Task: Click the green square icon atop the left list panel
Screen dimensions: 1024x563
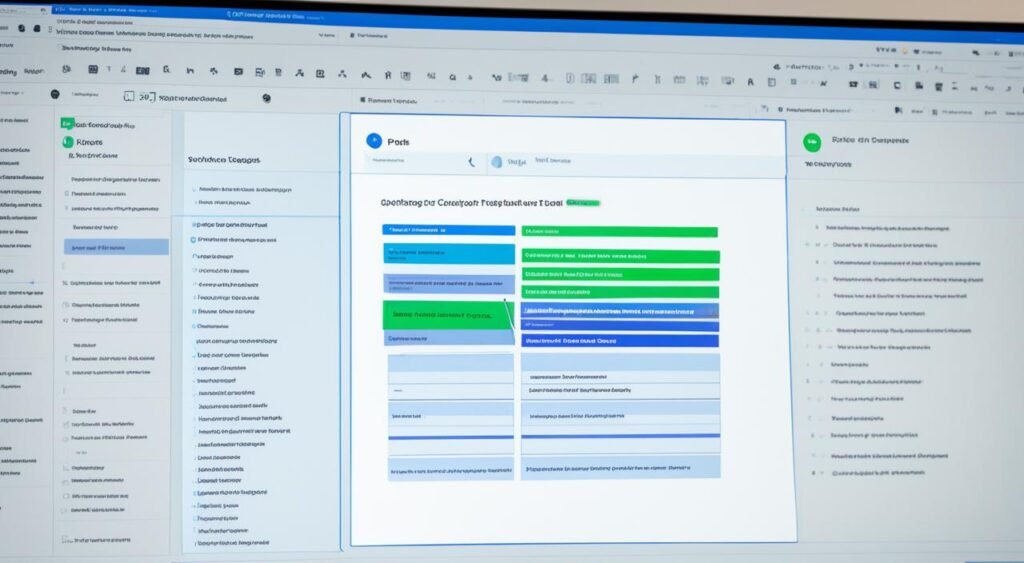Action: (x=67, y=123)
